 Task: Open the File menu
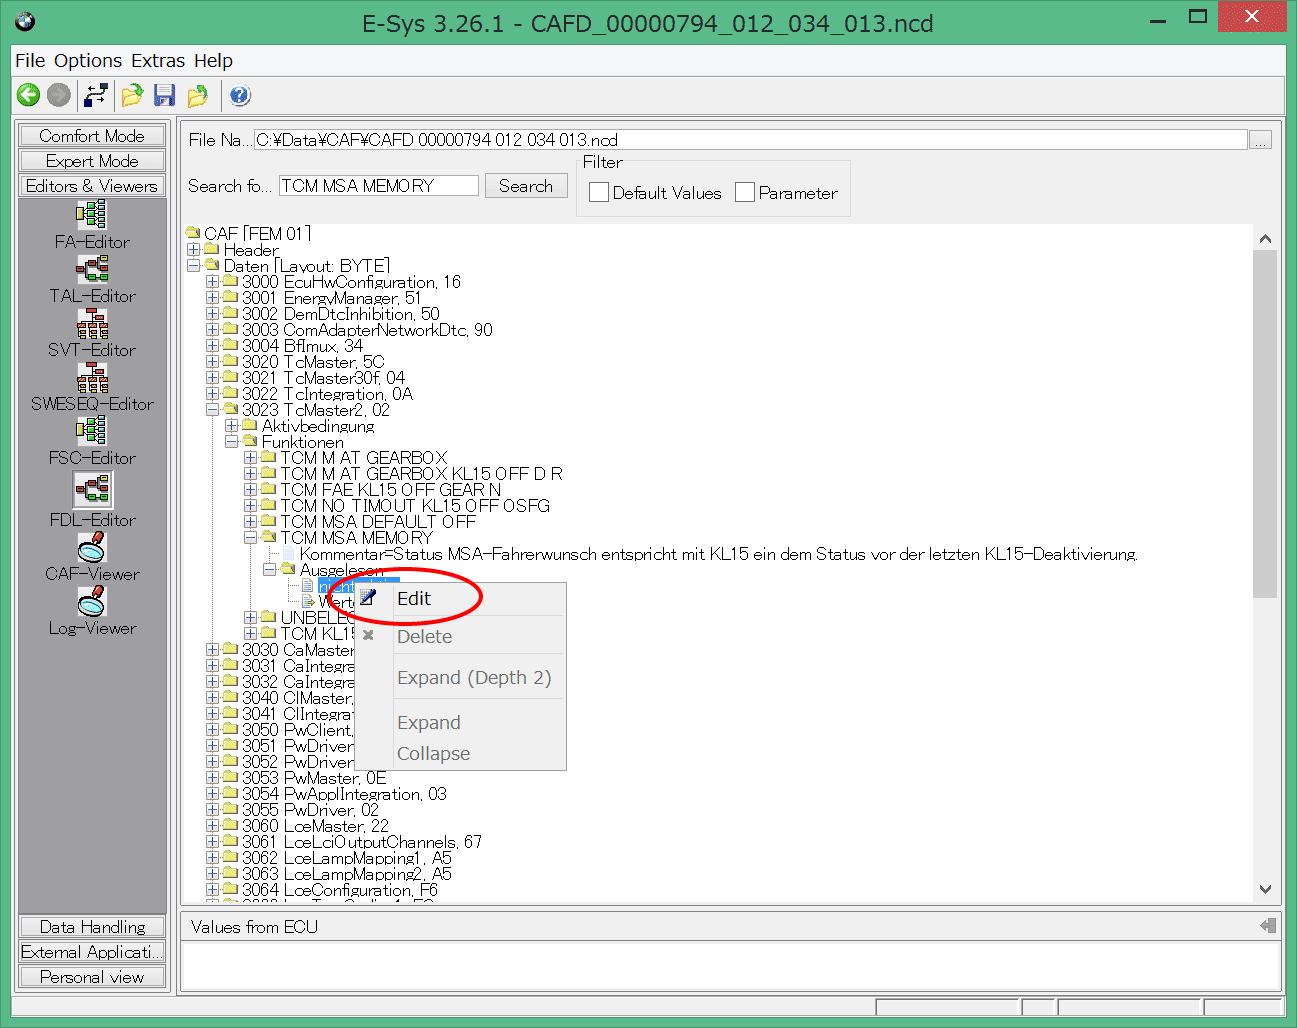coord(30,61)
